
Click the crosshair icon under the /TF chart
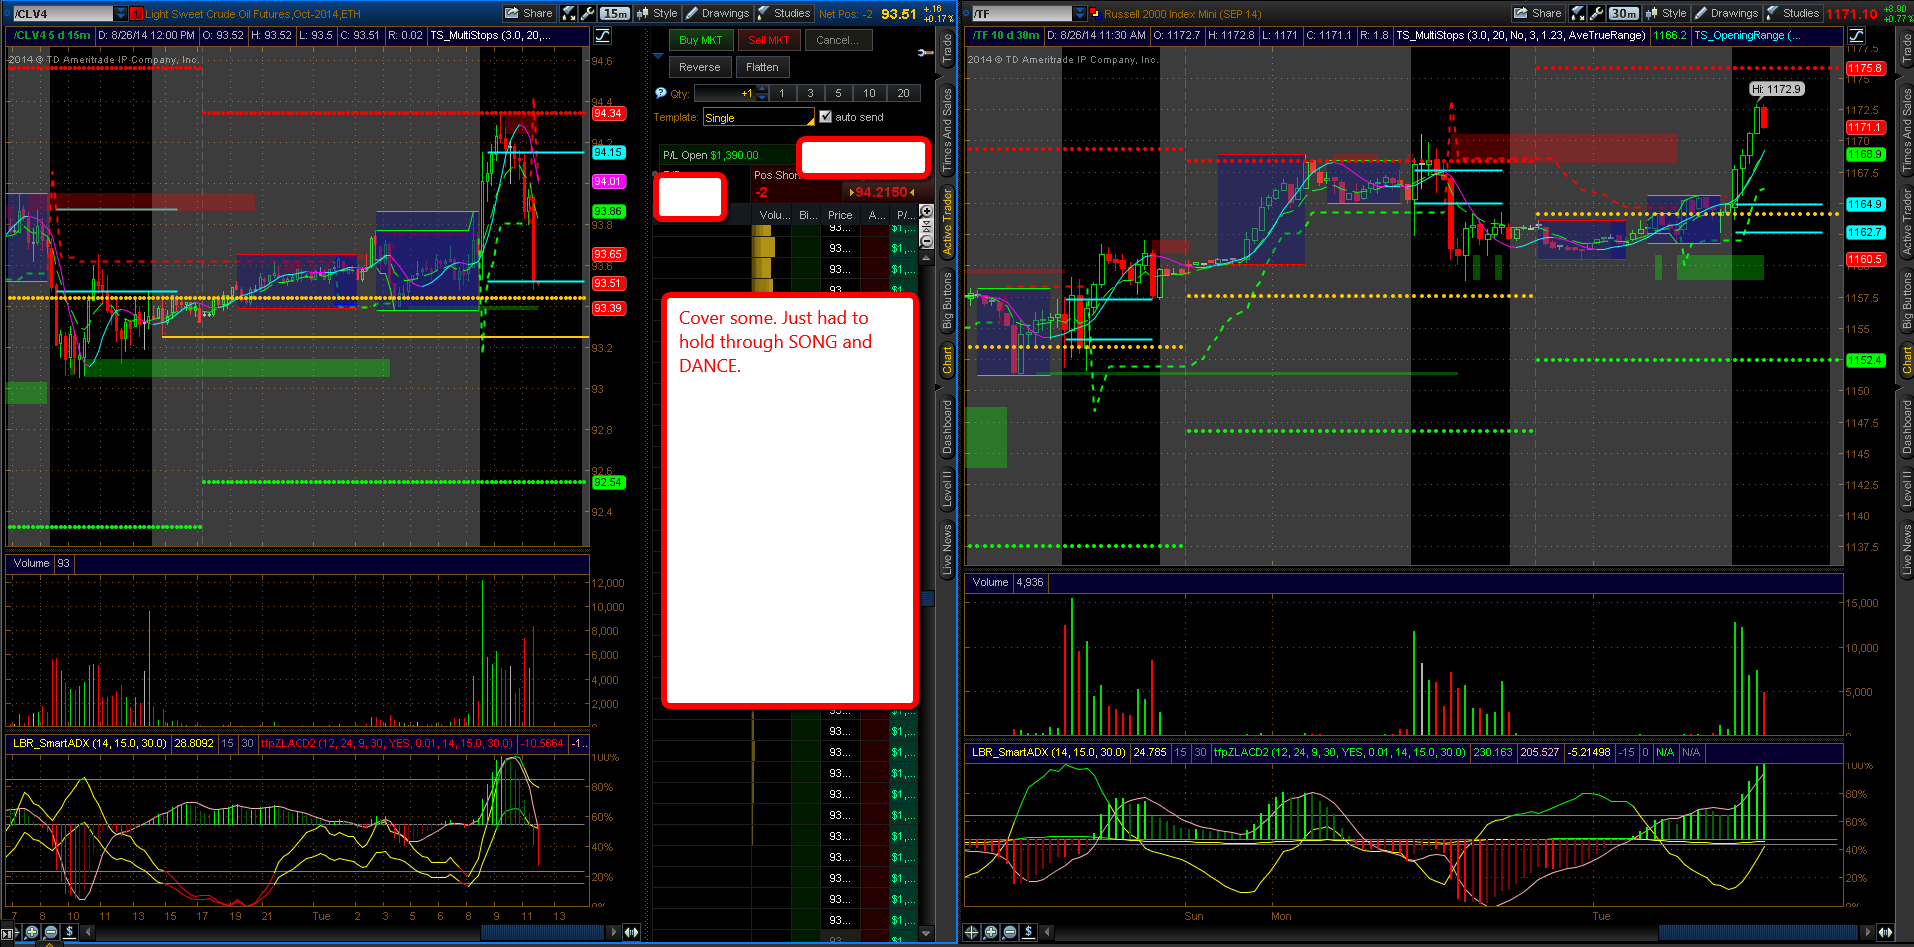click(x=971, y=932)
